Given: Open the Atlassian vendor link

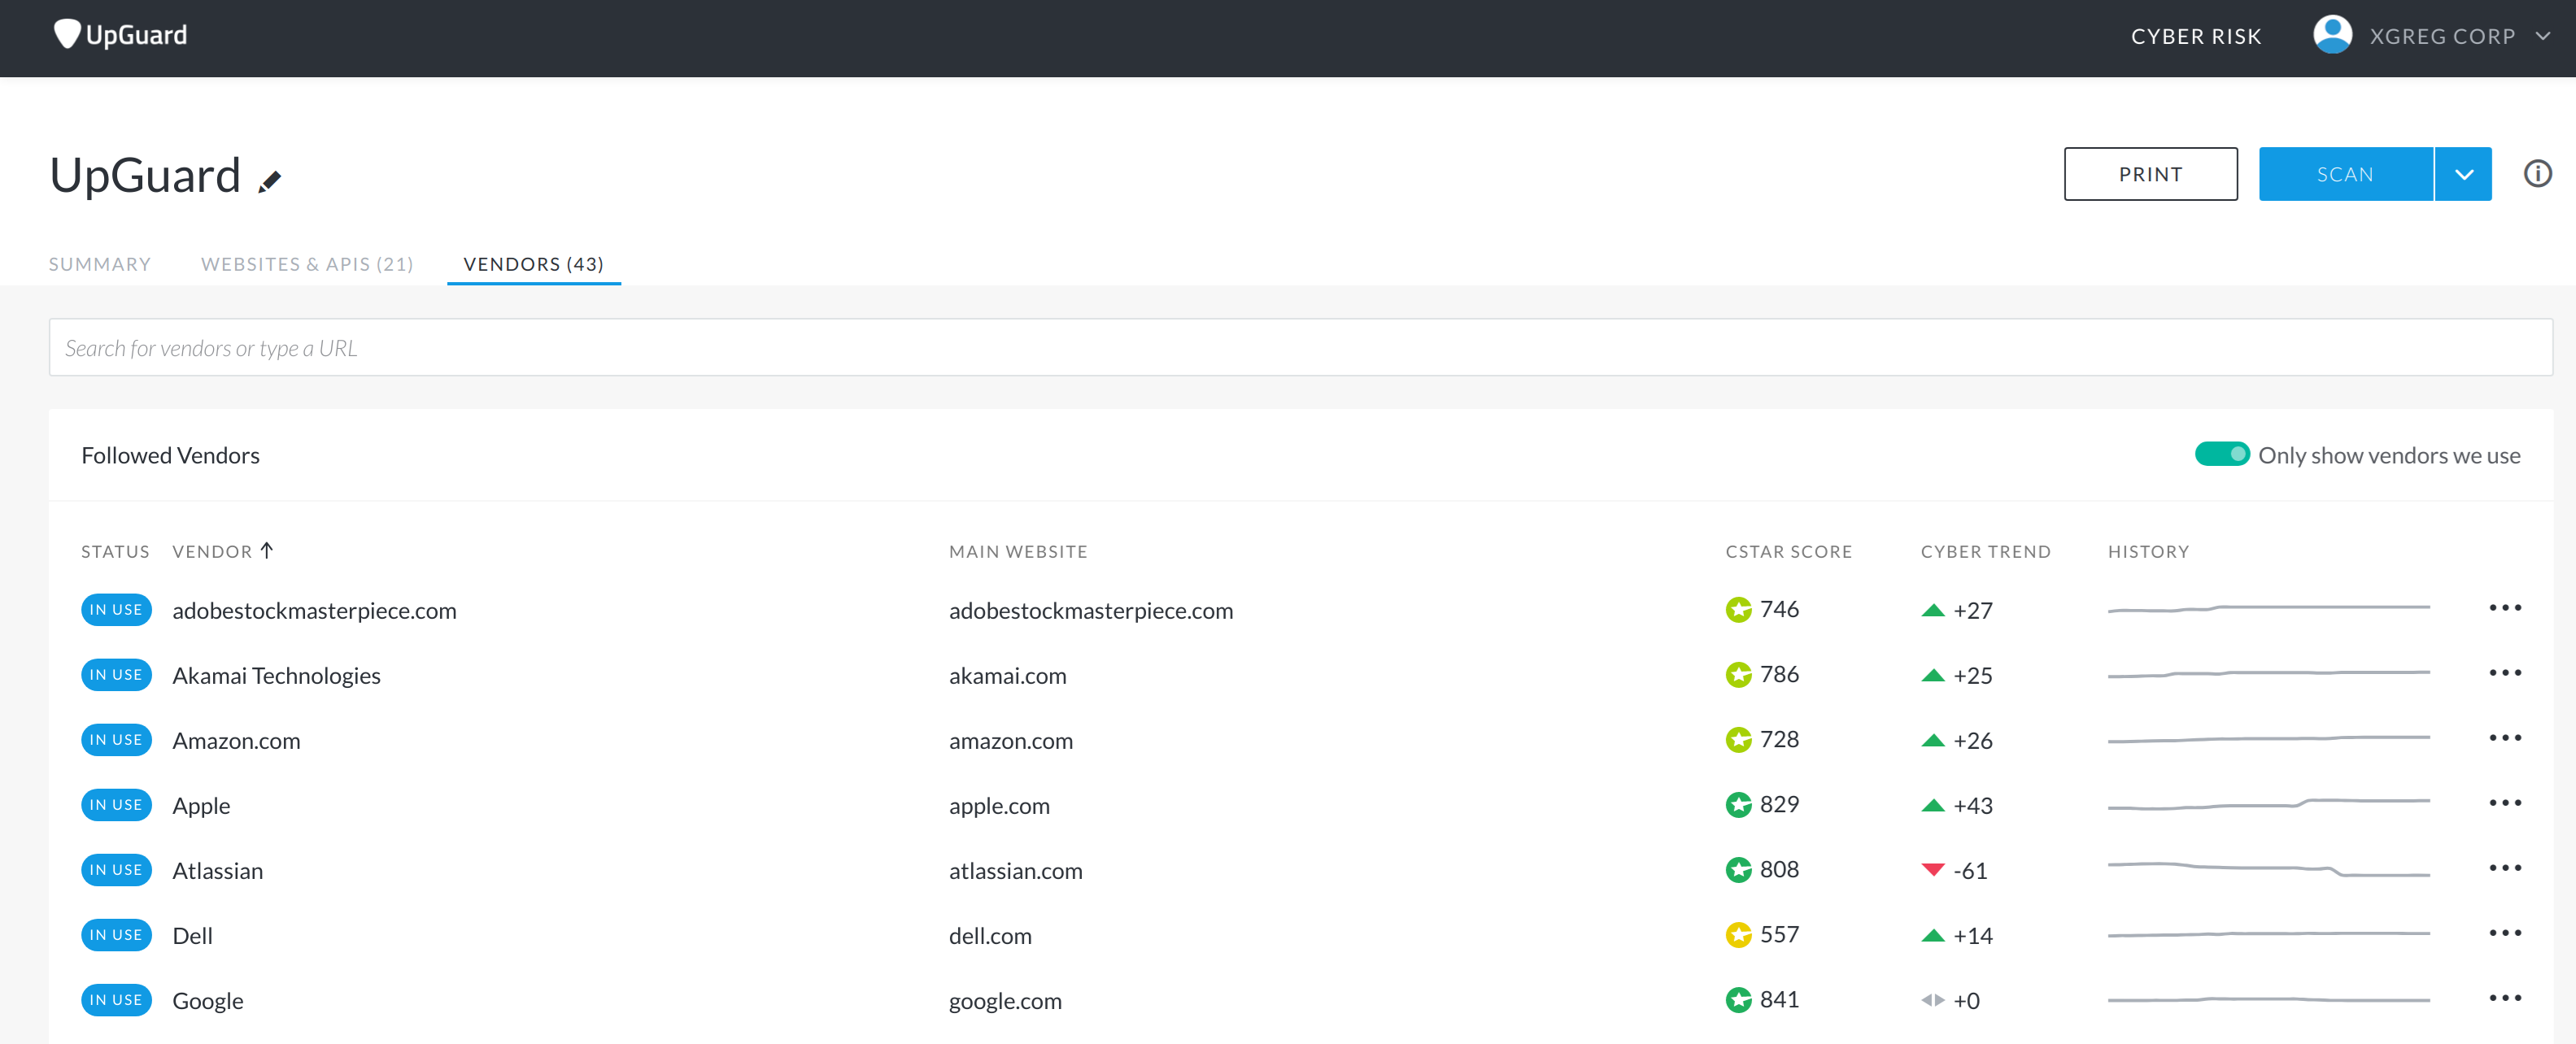Looking at the screenshot, I should coord(217,871).
